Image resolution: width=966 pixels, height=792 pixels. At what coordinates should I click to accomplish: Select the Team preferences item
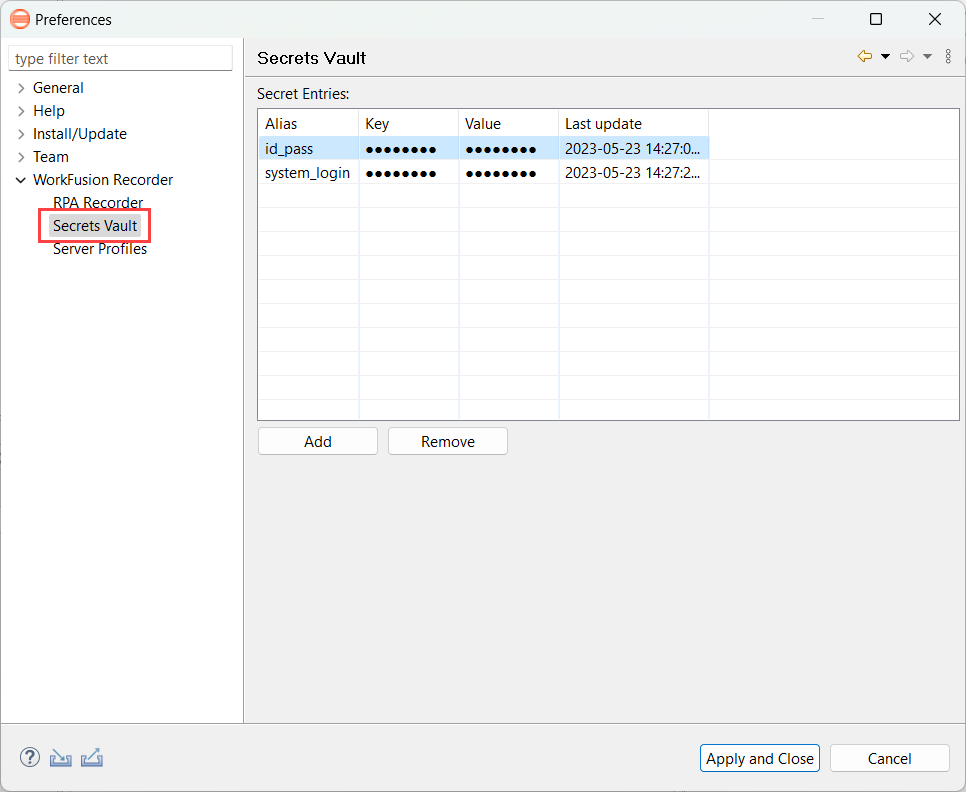pos(51,157)
